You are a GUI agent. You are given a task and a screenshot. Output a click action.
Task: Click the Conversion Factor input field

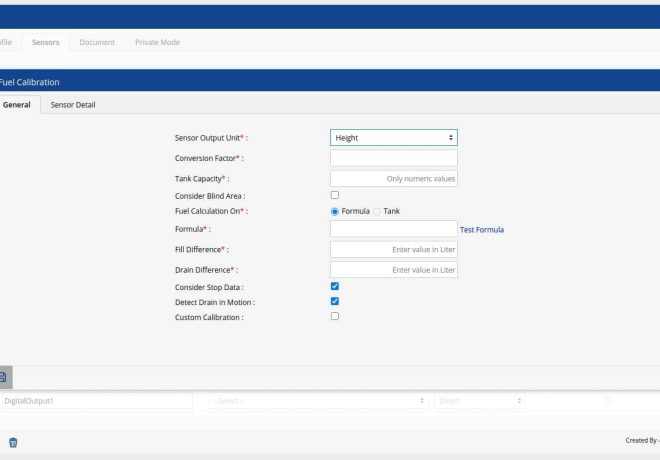pos(393,158)
